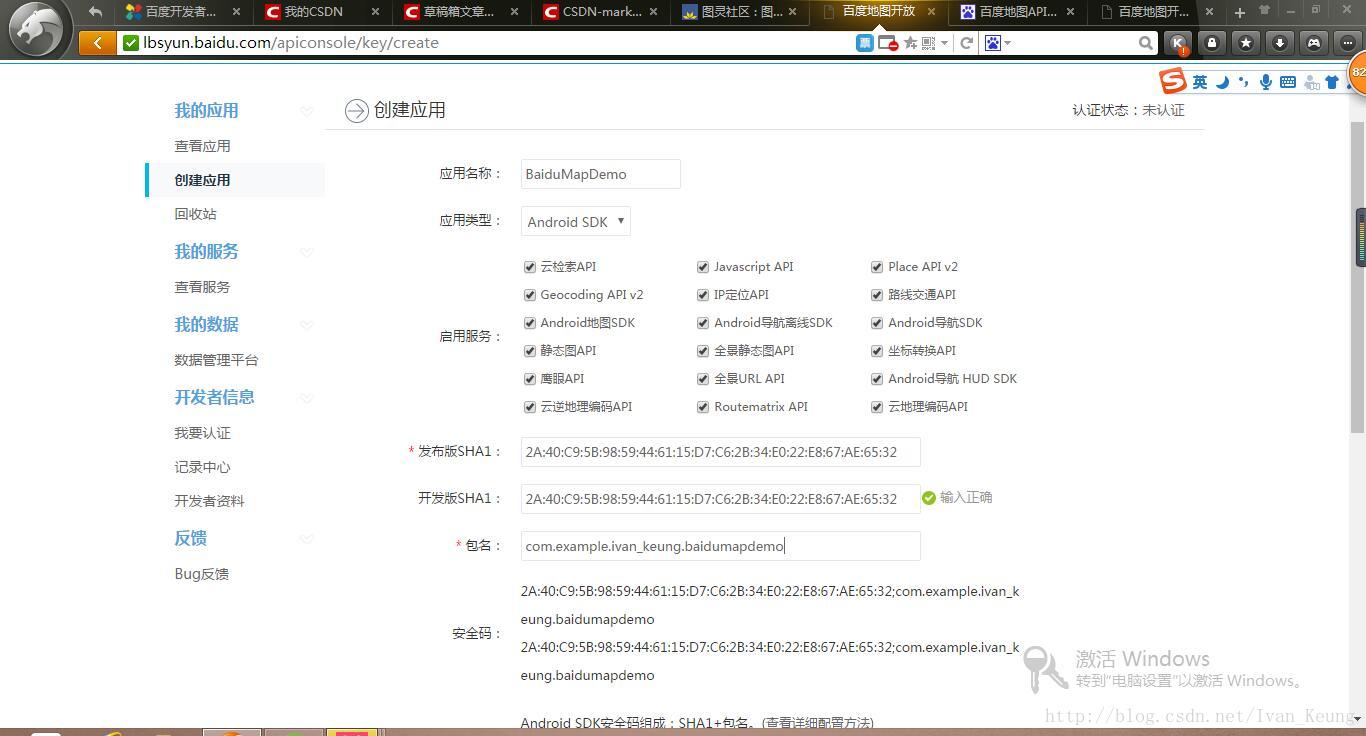Collapse the 我的服务 sidebar section chevron

[x=307, y=252]
